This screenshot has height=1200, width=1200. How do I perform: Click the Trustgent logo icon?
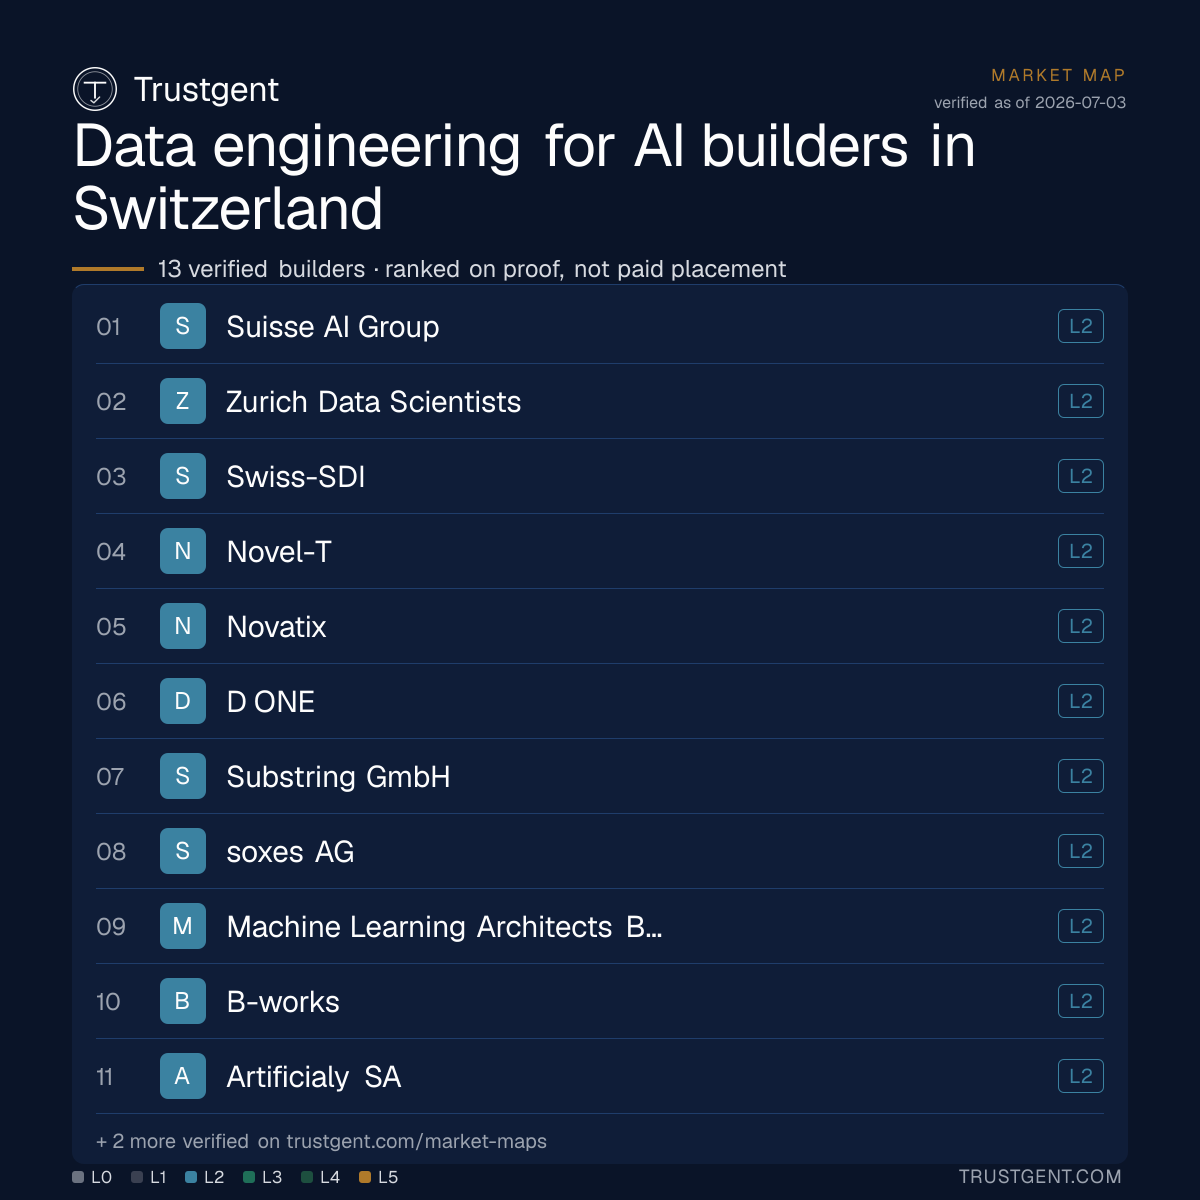point(95,89)
